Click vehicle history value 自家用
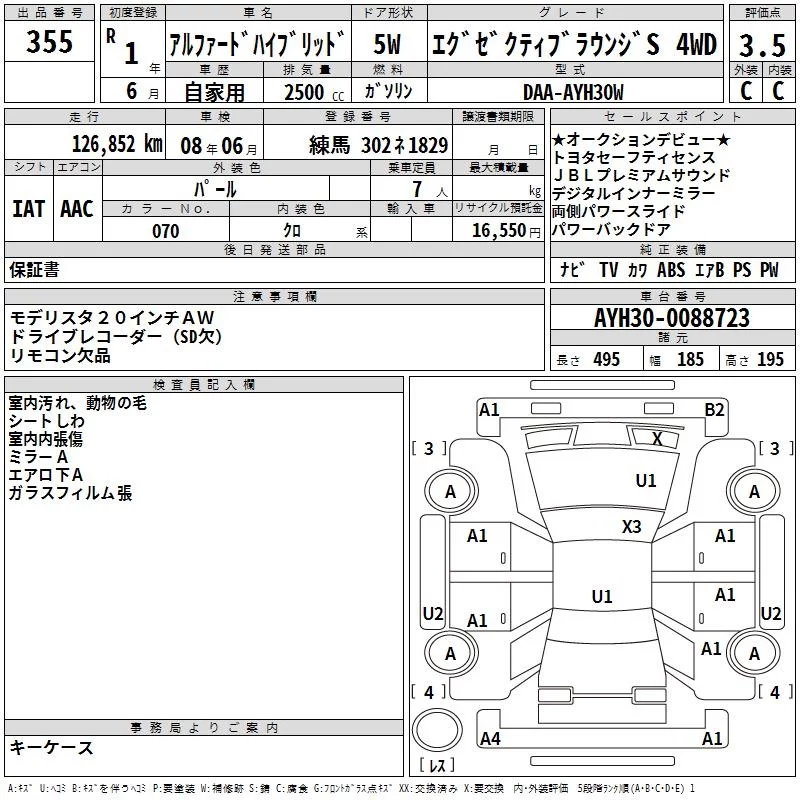 (x=214, y=92)
